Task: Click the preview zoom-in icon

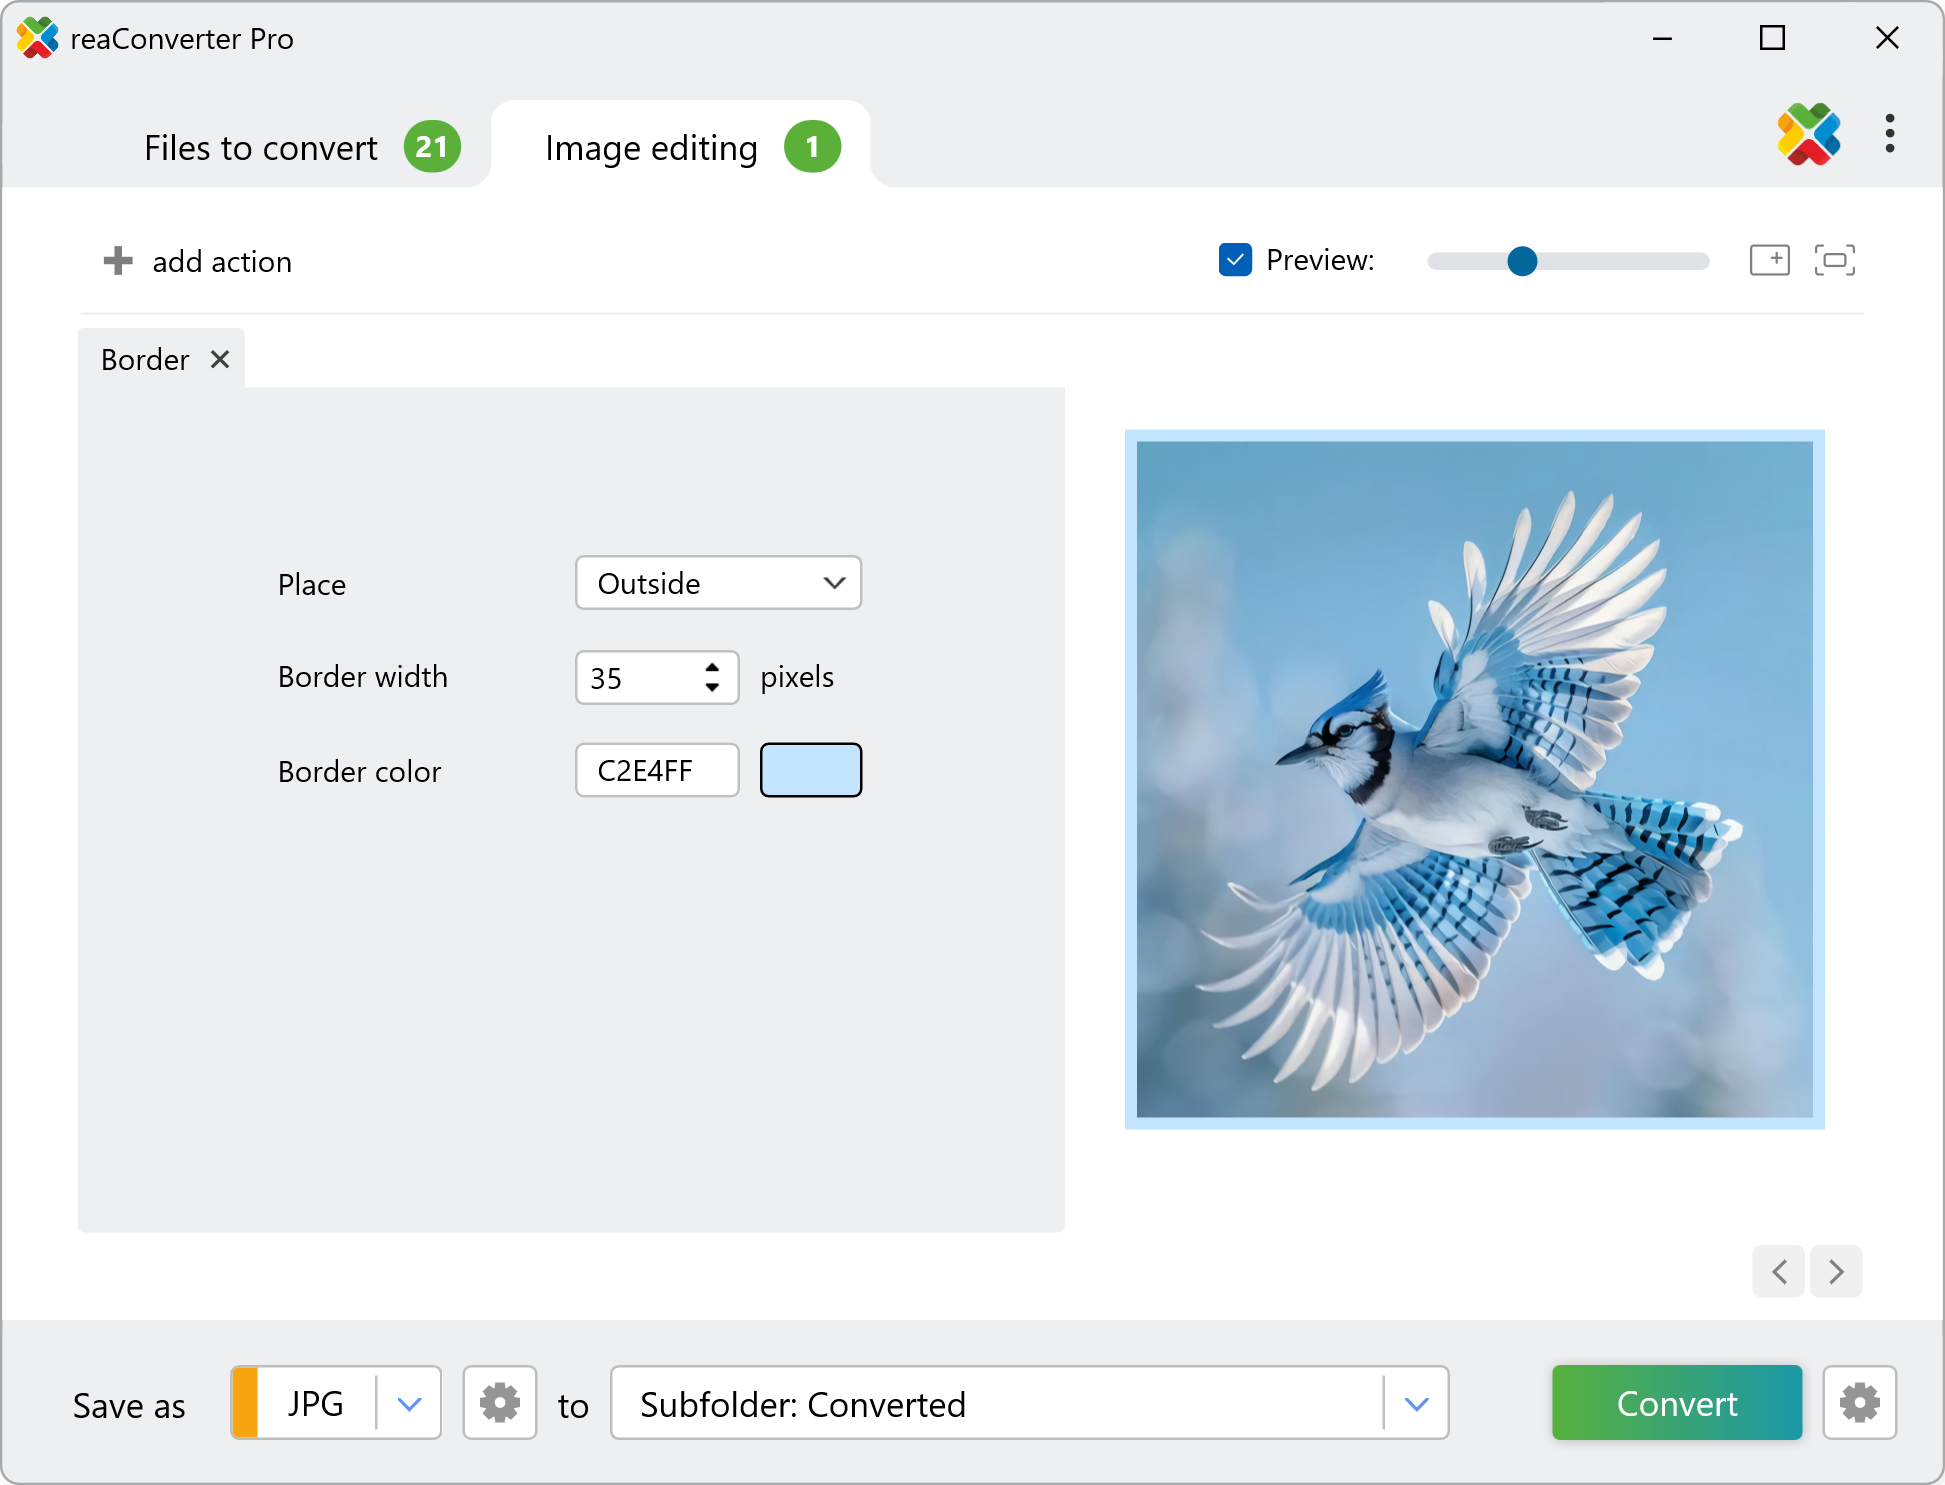Action: click(1769, 260)
